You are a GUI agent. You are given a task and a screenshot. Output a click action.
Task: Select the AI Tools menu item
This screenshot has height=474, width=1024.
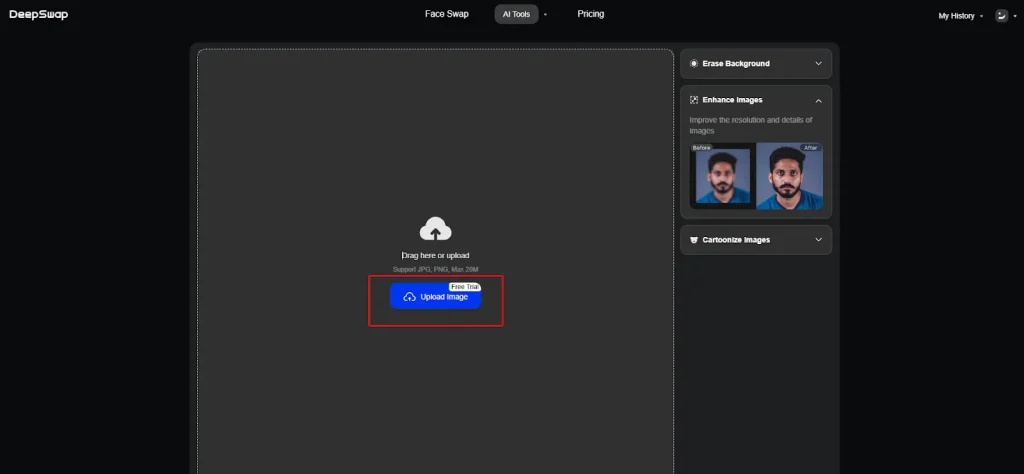click(x=517, y=14)
